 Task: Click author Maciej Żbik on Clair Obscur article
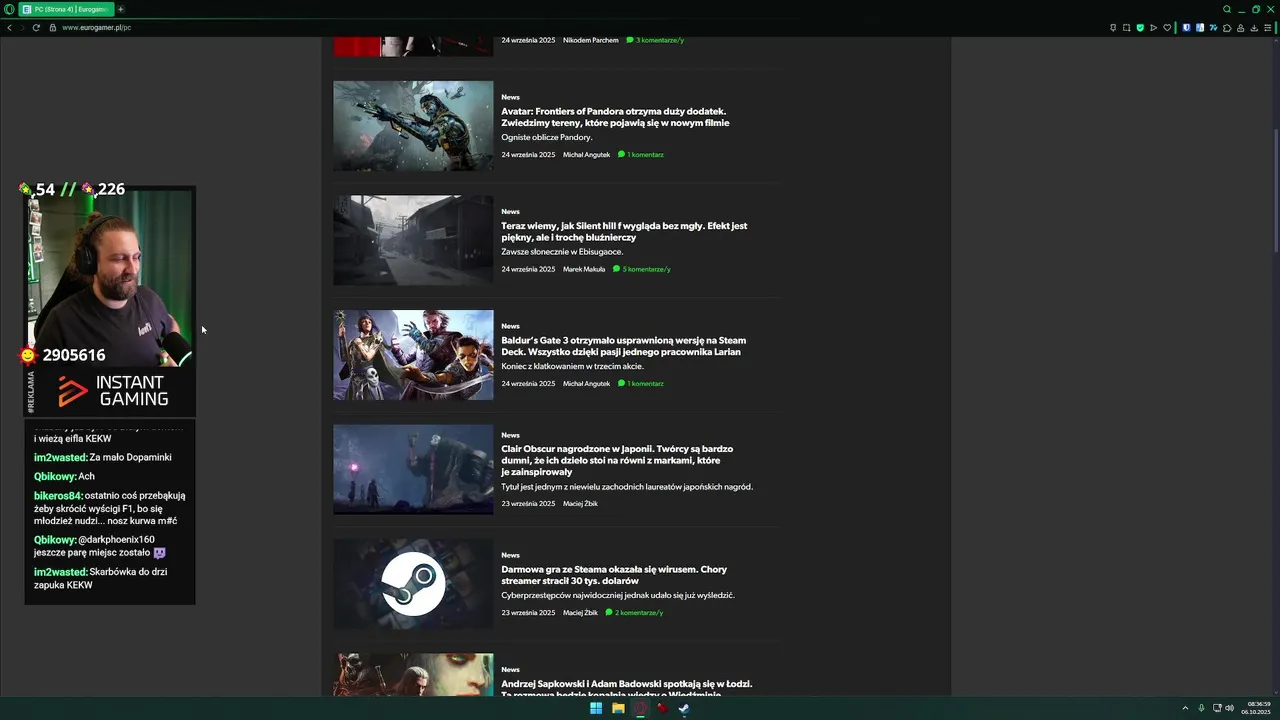pyautogui.click(x=580, y=504)
